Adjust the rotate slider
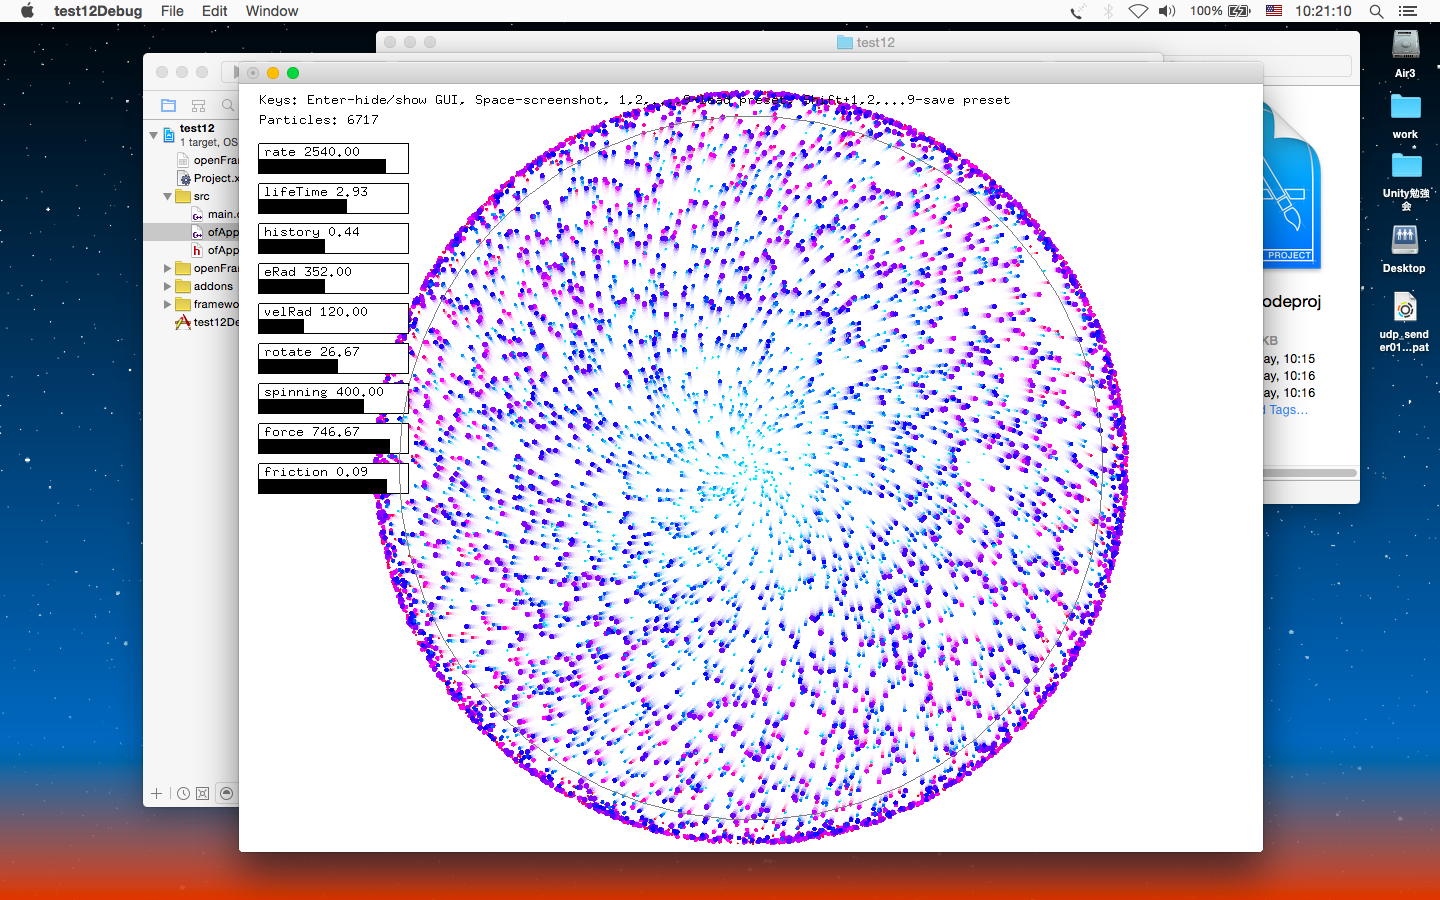This screenshot has width=1440, height=900. [x=333, y=358]
